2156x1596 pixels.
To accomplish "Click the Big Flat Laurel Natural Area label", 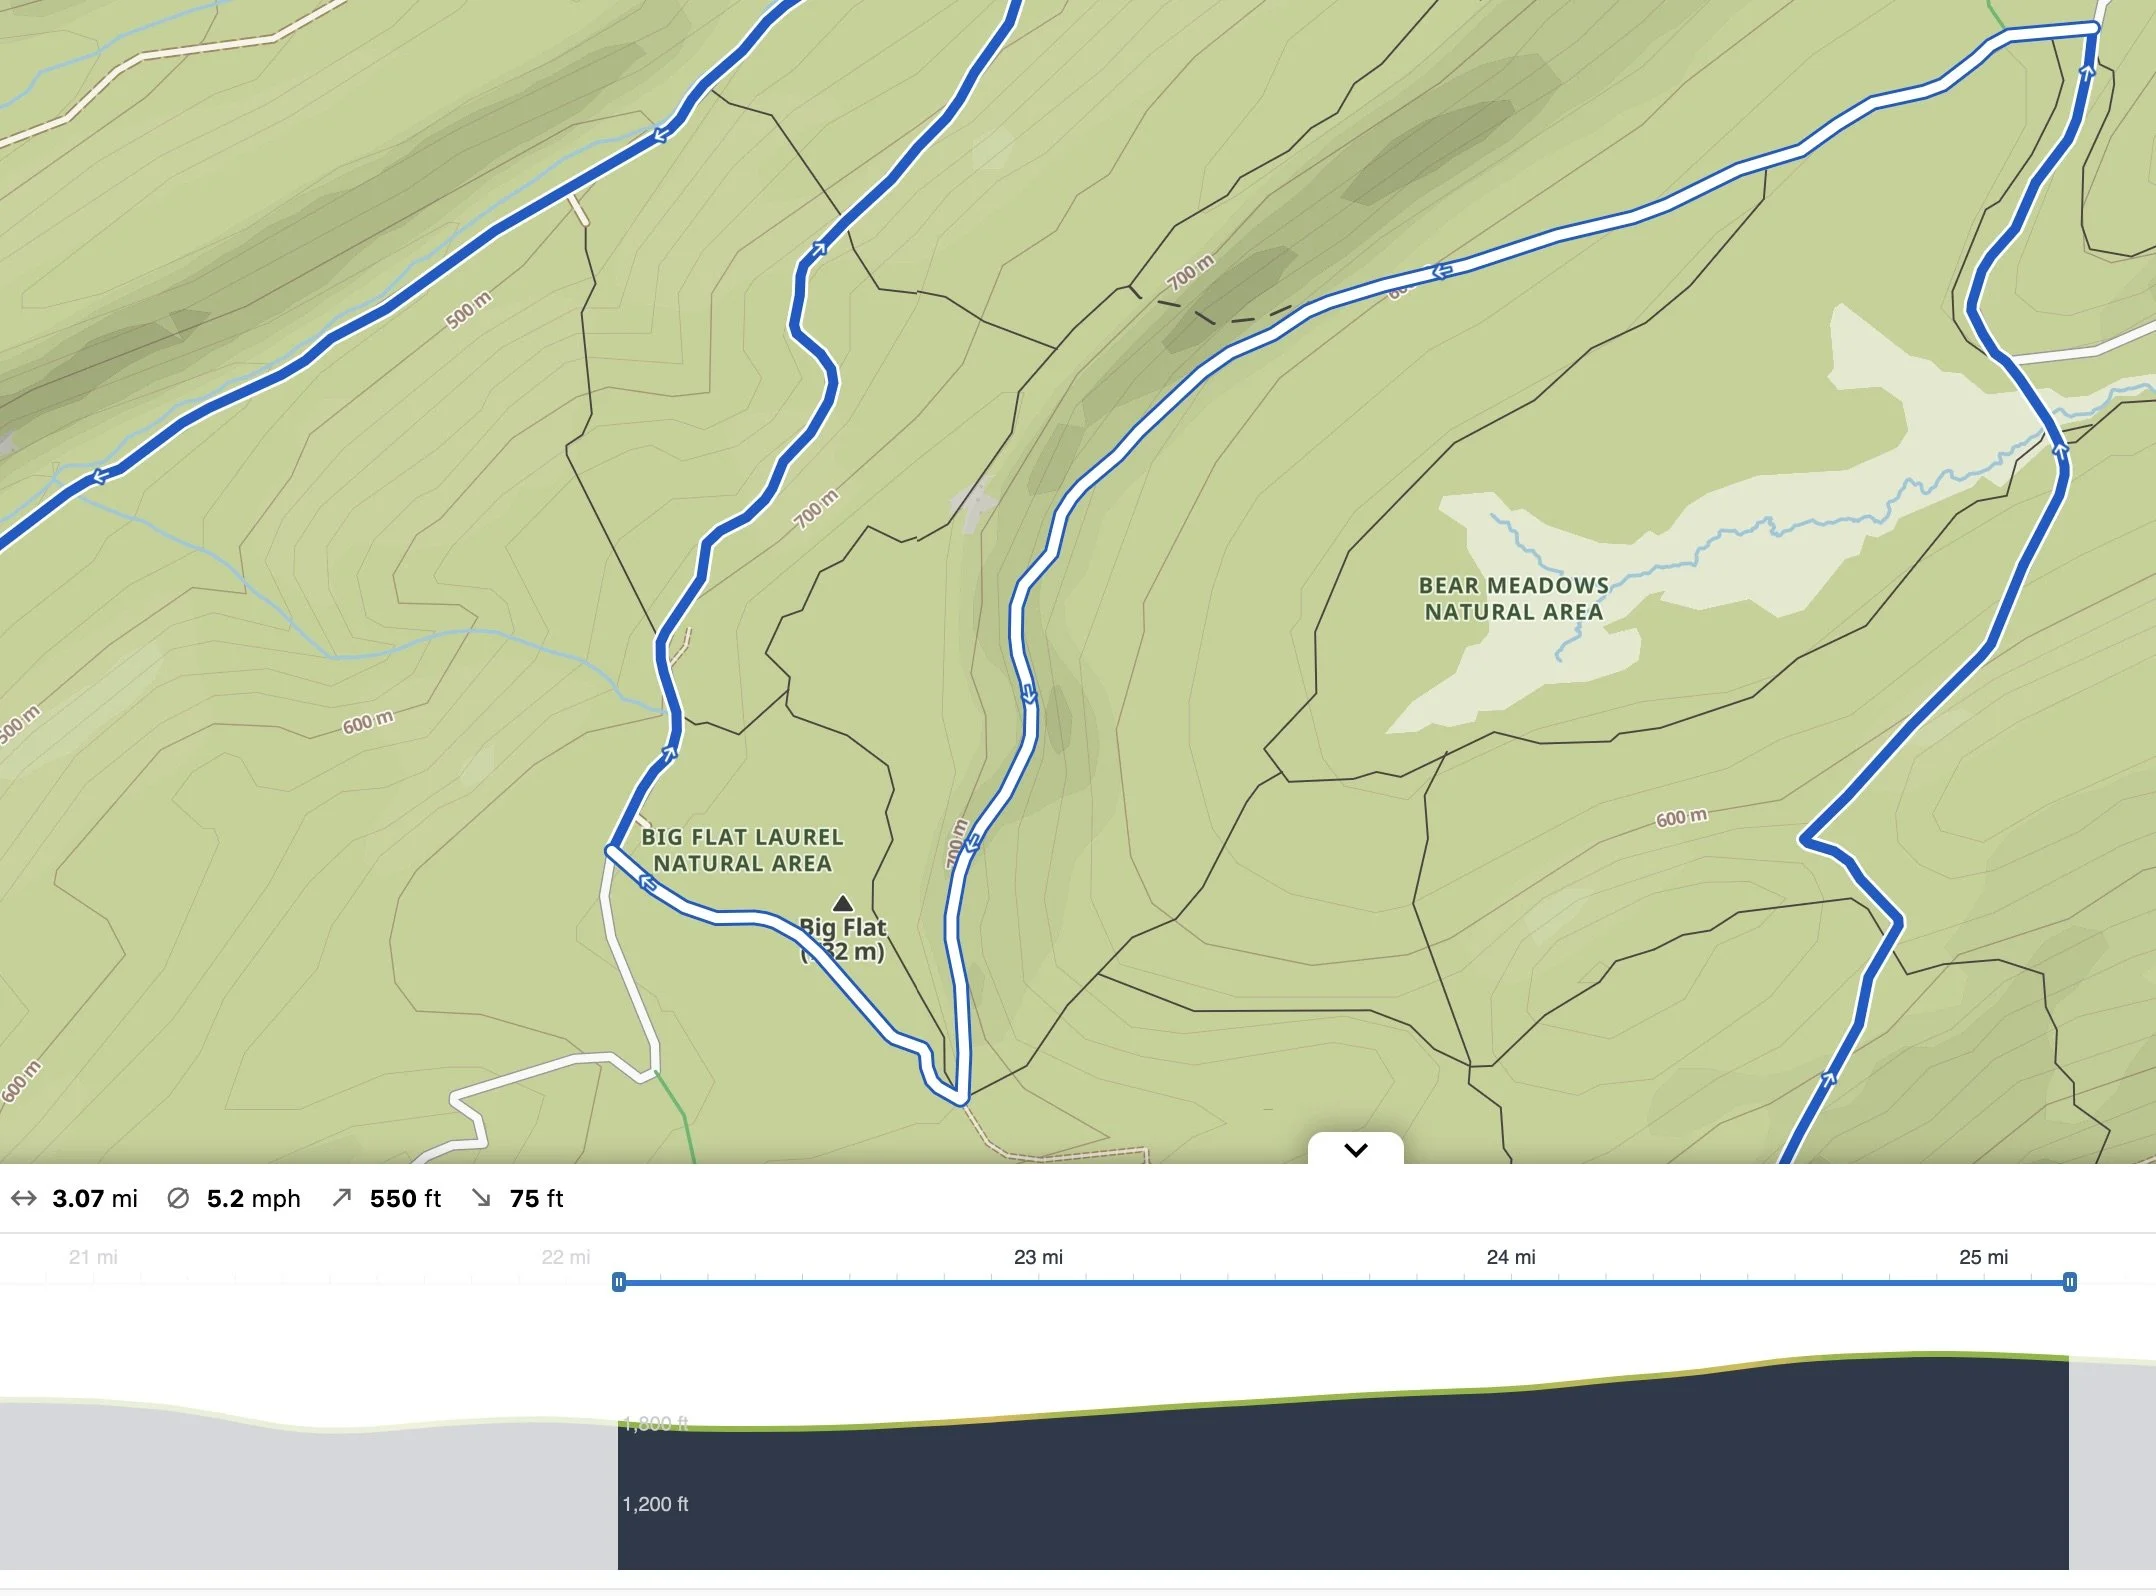I will [x=740, y=849].
